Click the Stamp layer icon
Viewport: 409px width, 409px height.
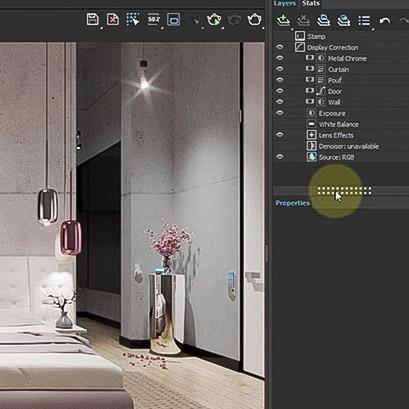[300, 36]
